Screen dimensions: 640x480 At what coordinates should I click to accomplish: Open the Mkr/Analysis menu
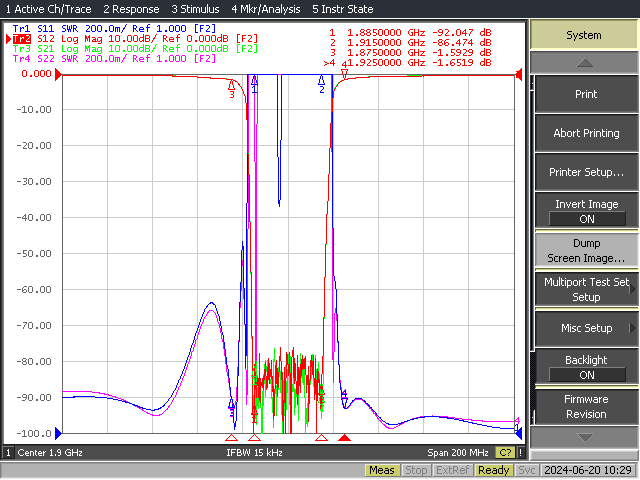266,9
